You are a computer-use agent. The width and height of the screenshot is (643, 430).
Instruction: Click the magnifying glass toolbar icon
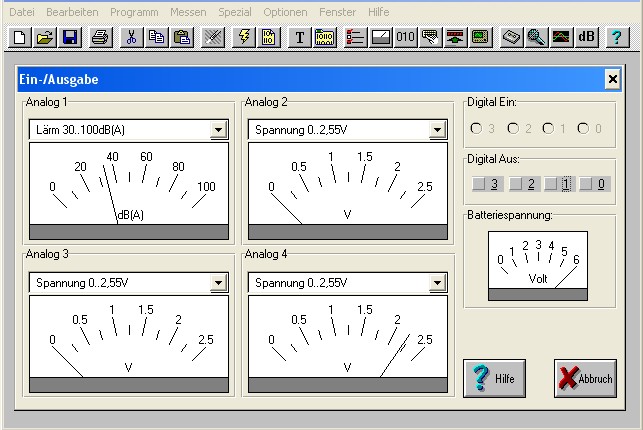pos(536,37)
